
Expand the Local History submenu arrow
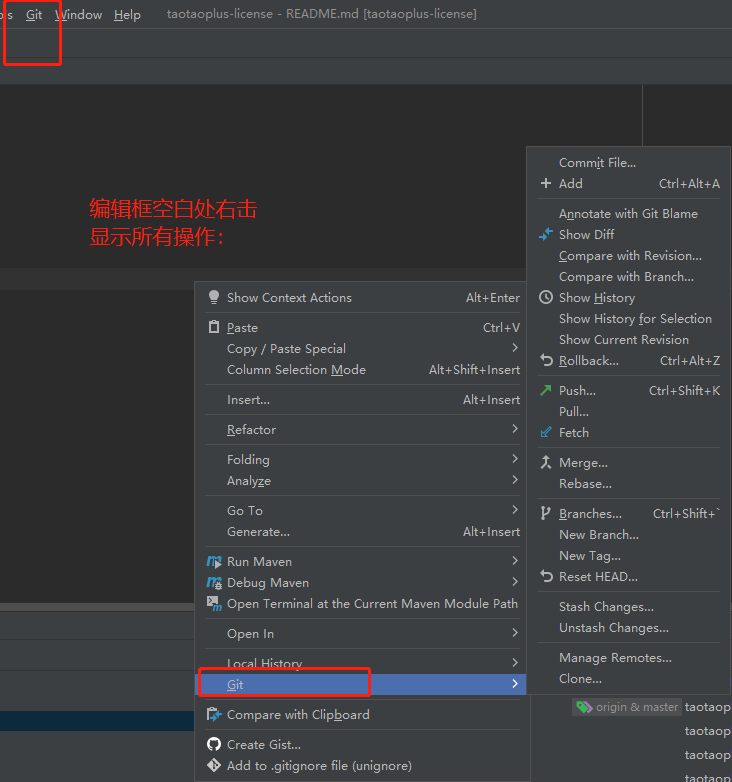pos(515,662)
